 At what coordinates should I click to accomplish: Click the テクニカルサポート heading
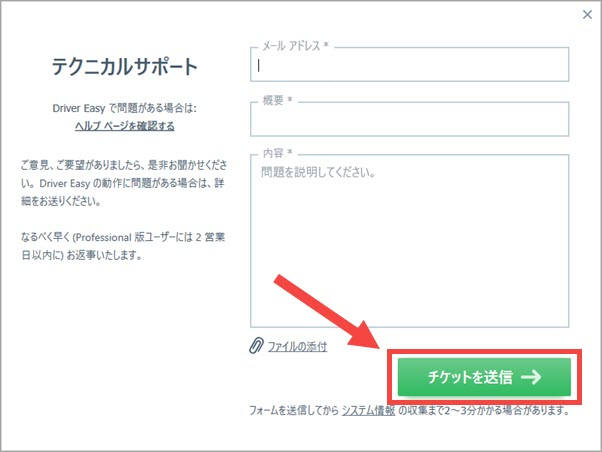[x=125, y=67]
